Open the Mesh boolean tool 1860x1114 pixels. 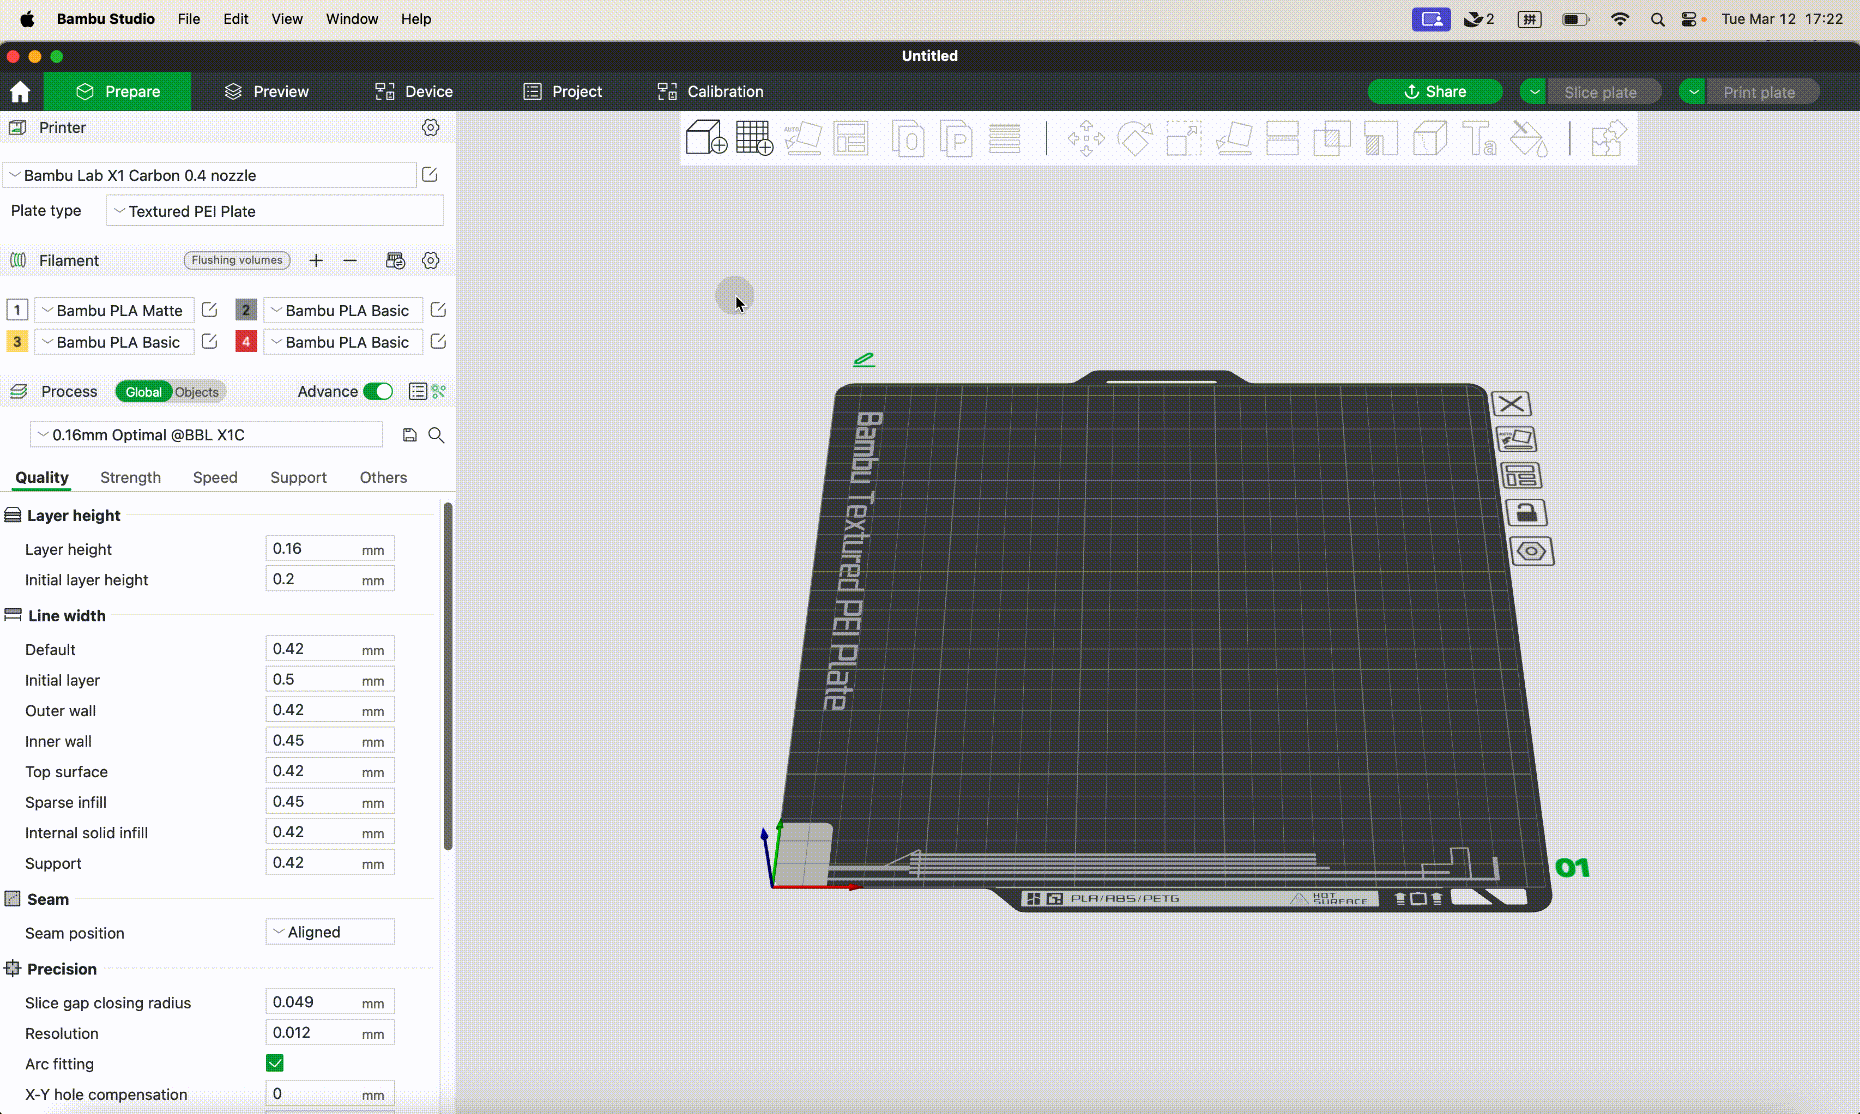(x=1331, y=138)
